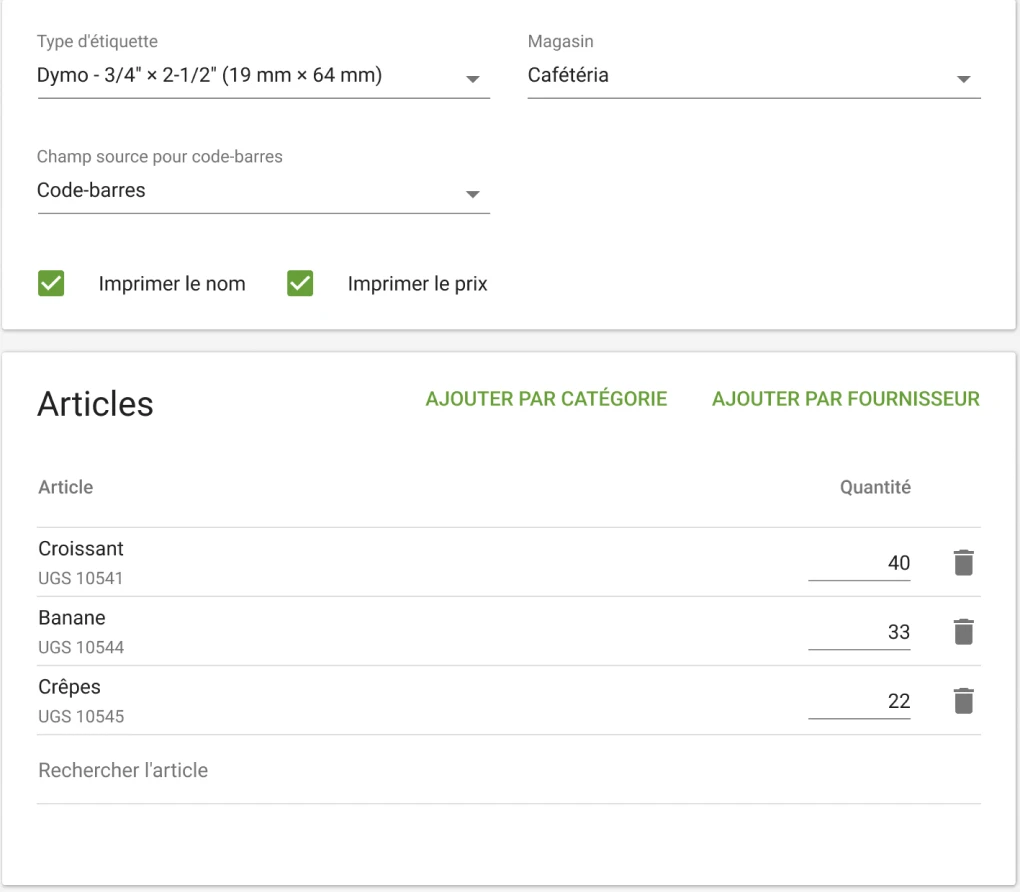Click the Imprimer le nom label
This screenshot has width=1020, height=892.
pyautogui.click(x=171, y=284)
